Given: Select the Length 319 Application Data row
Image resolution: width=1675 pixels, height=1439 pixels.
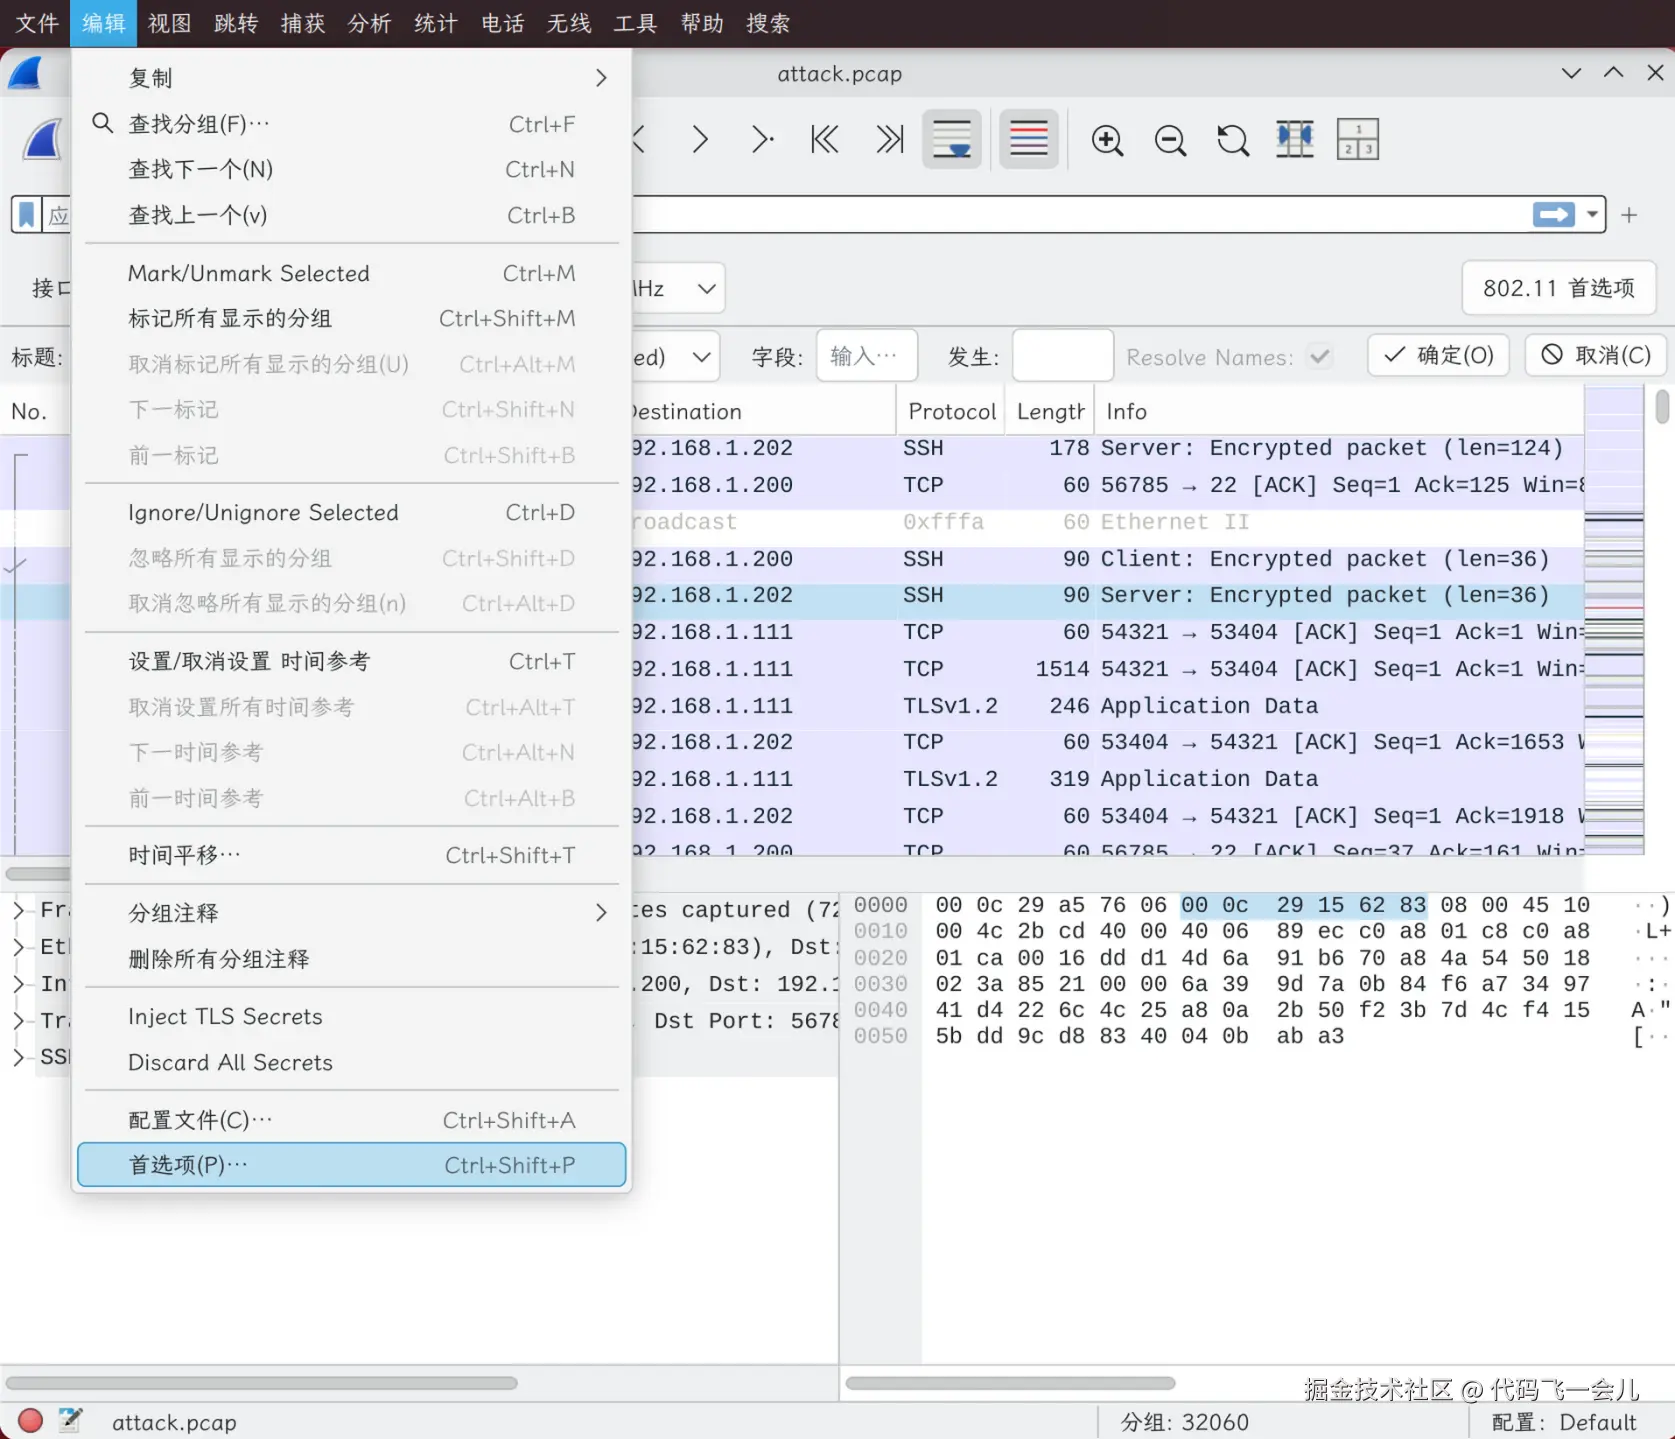Looking at the screenshot, I should click(1107, 779).
